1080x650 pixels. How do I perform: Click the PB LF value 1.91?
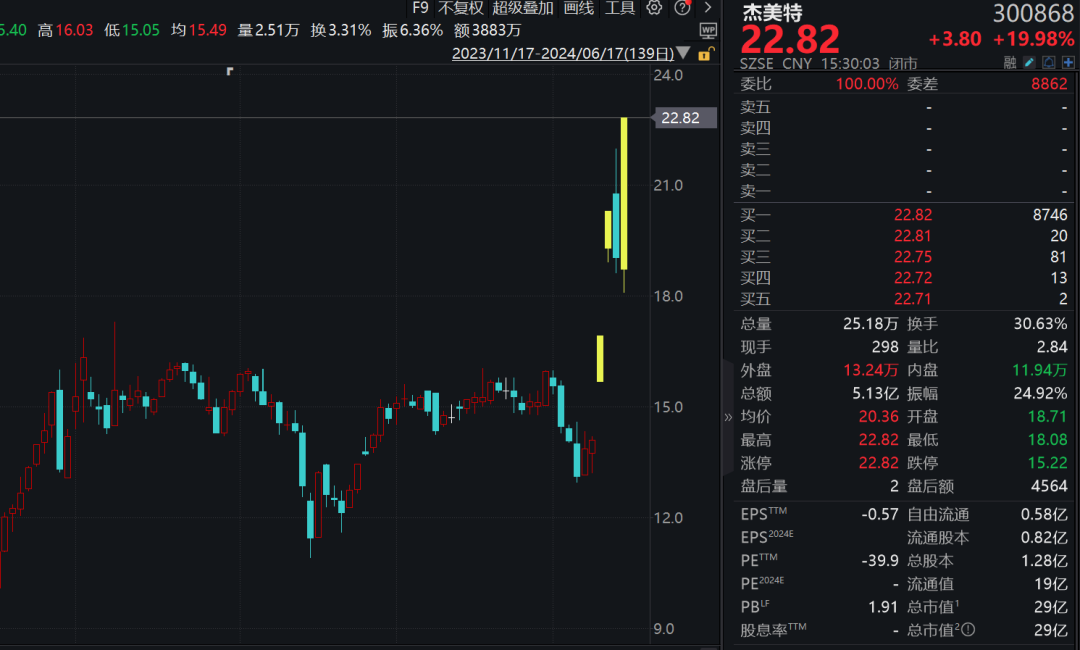point(884,607)
